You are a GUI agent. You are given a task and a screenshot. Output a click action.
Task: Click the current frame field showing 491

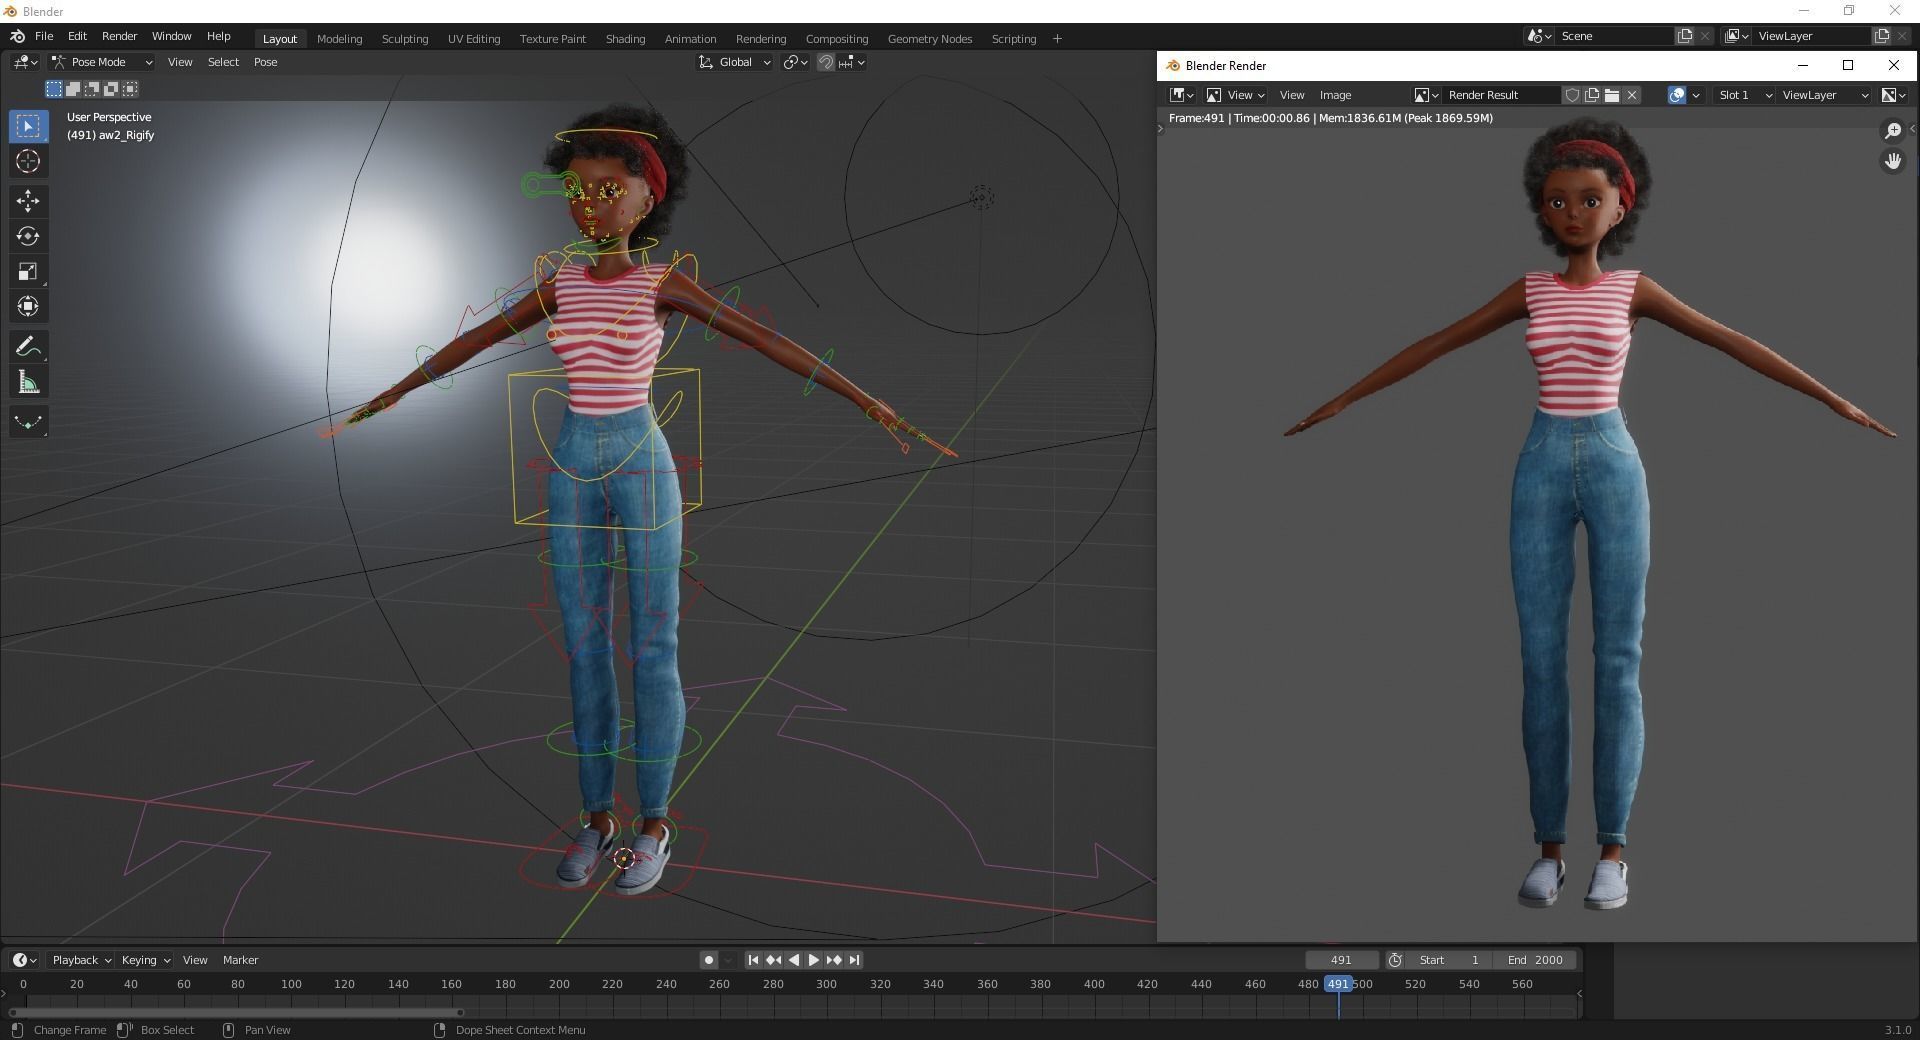point(1341,960)
